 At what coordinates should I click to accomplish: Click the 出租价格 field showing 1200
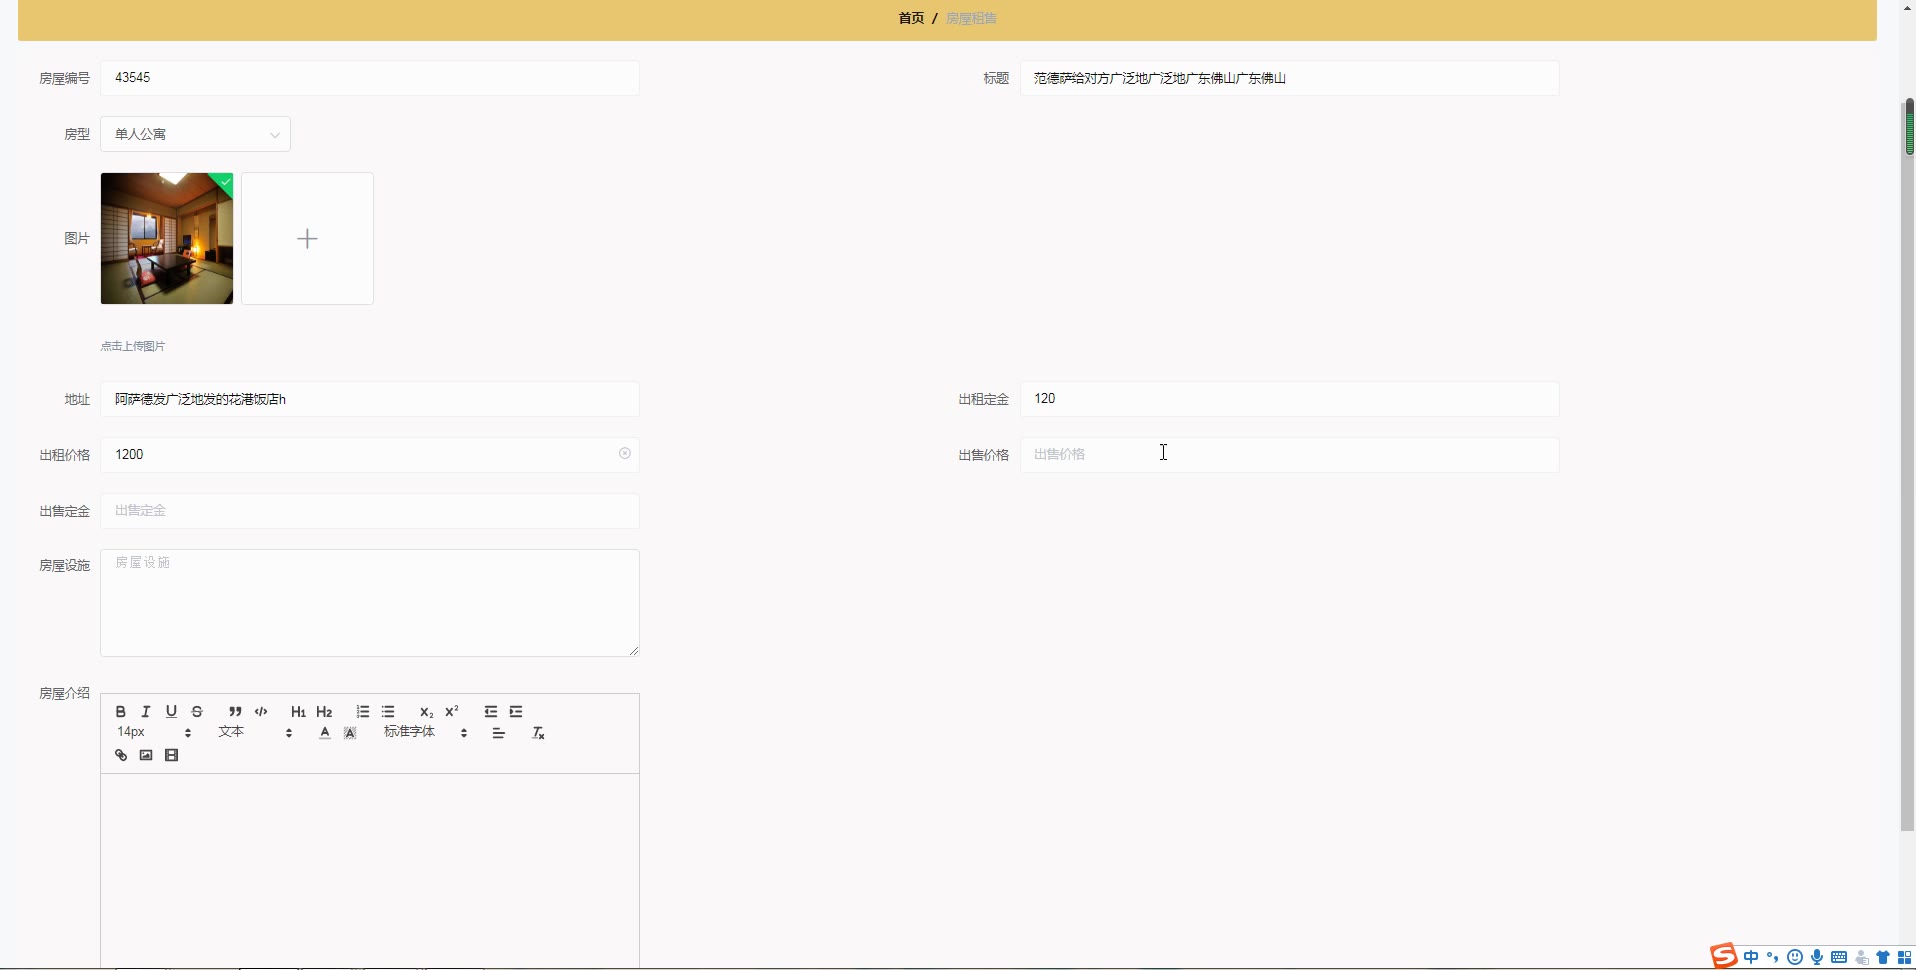click(369, 455)
